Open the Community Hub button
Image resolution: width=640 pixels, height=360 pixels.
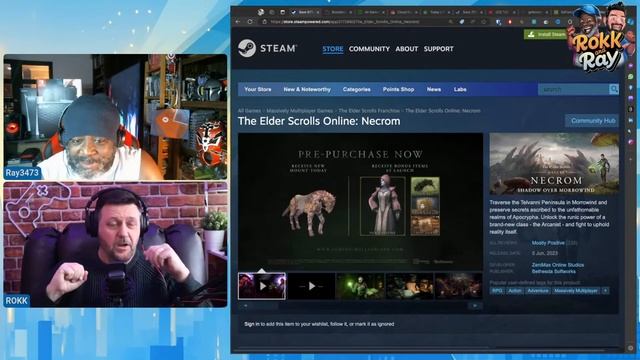(592, 121)
